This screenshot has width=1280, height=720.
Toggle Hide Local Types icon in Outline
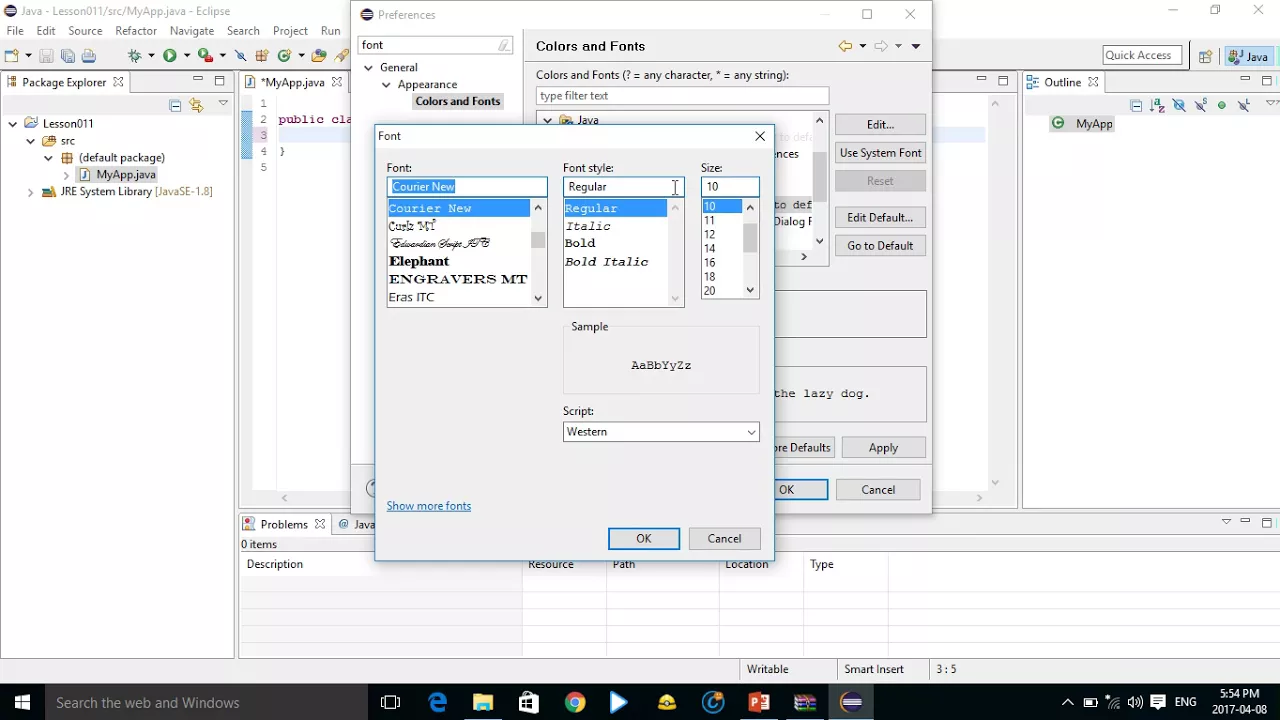point(1244,105)
